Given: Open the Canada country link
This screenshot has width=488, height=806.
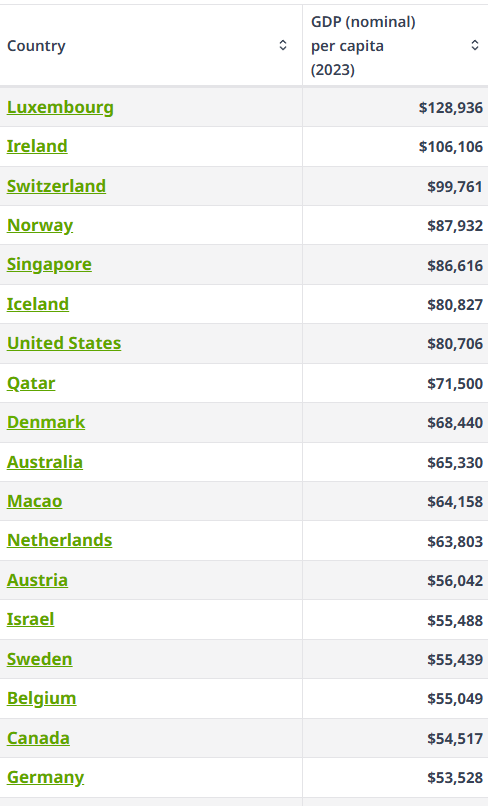Looking at the screenshot, I should [x=38, y=738].
